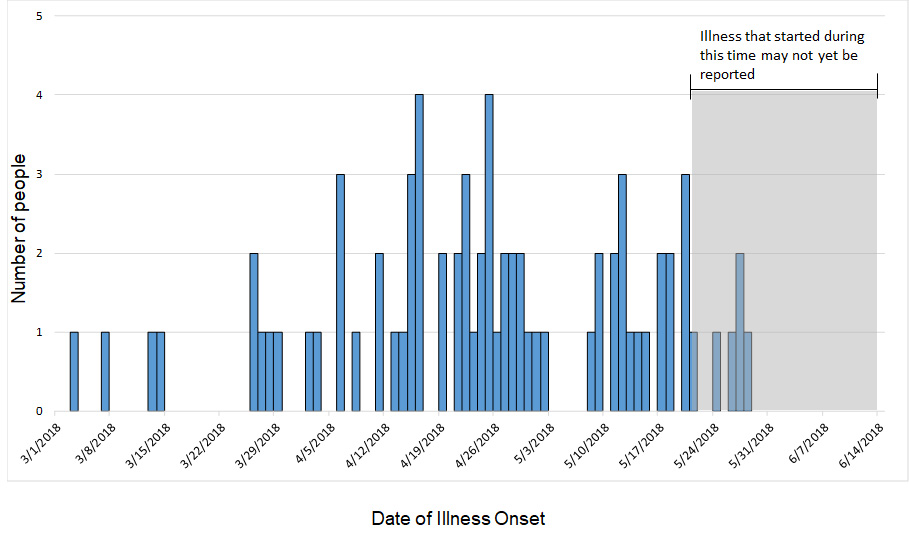Viewport: 909px width, 541px height.
Task: Select the 5/31/2018 date label
Action: (751, 445)
